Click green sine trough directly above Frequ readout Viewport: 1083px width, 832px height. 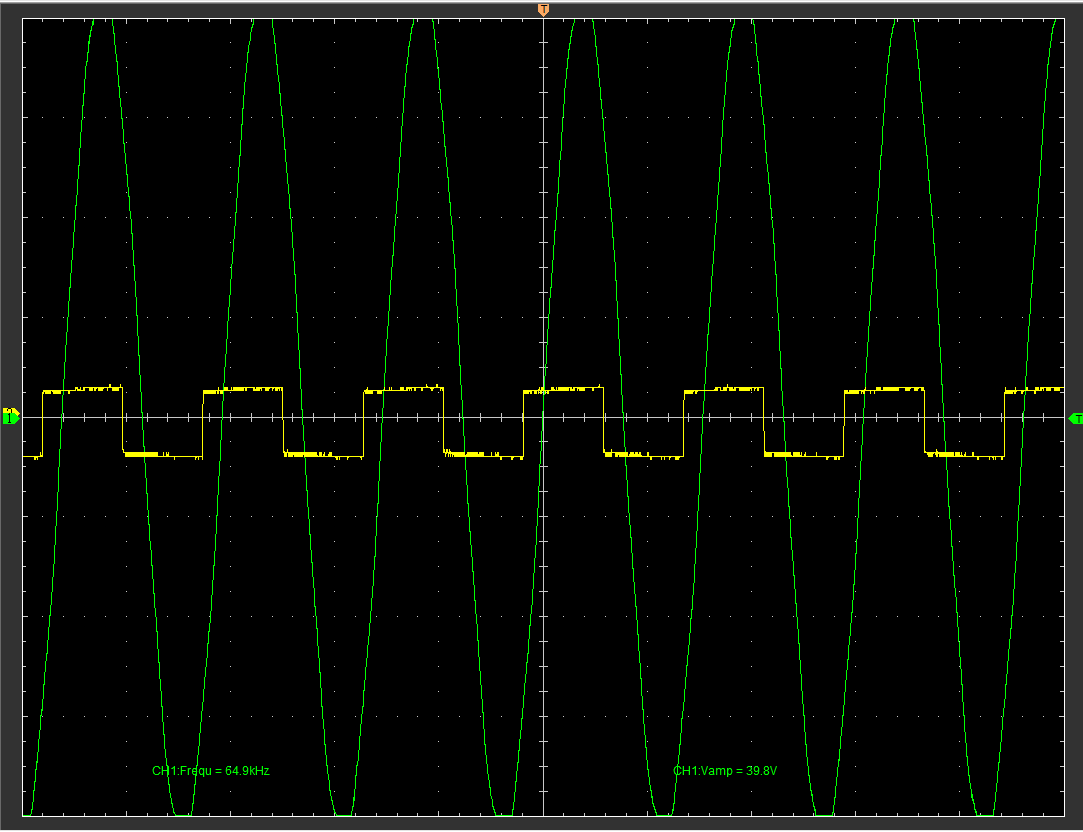[x=183, y=812]
